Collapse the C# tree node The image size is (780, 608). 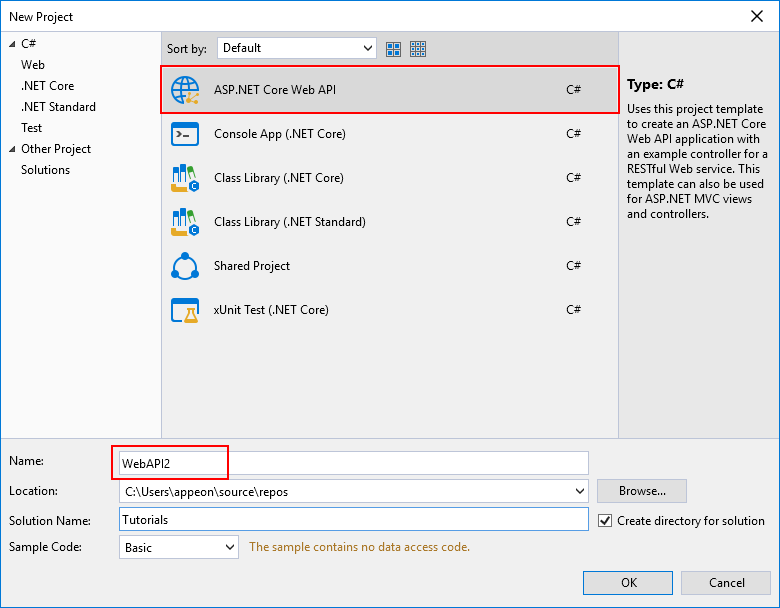(x=11, y=44)
